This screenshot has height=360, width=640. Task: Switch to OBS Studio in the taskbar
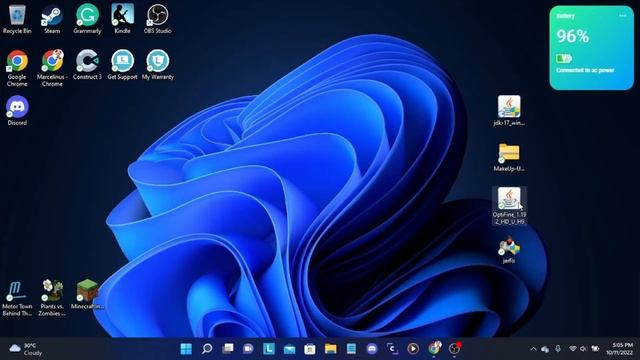[455, 349]
